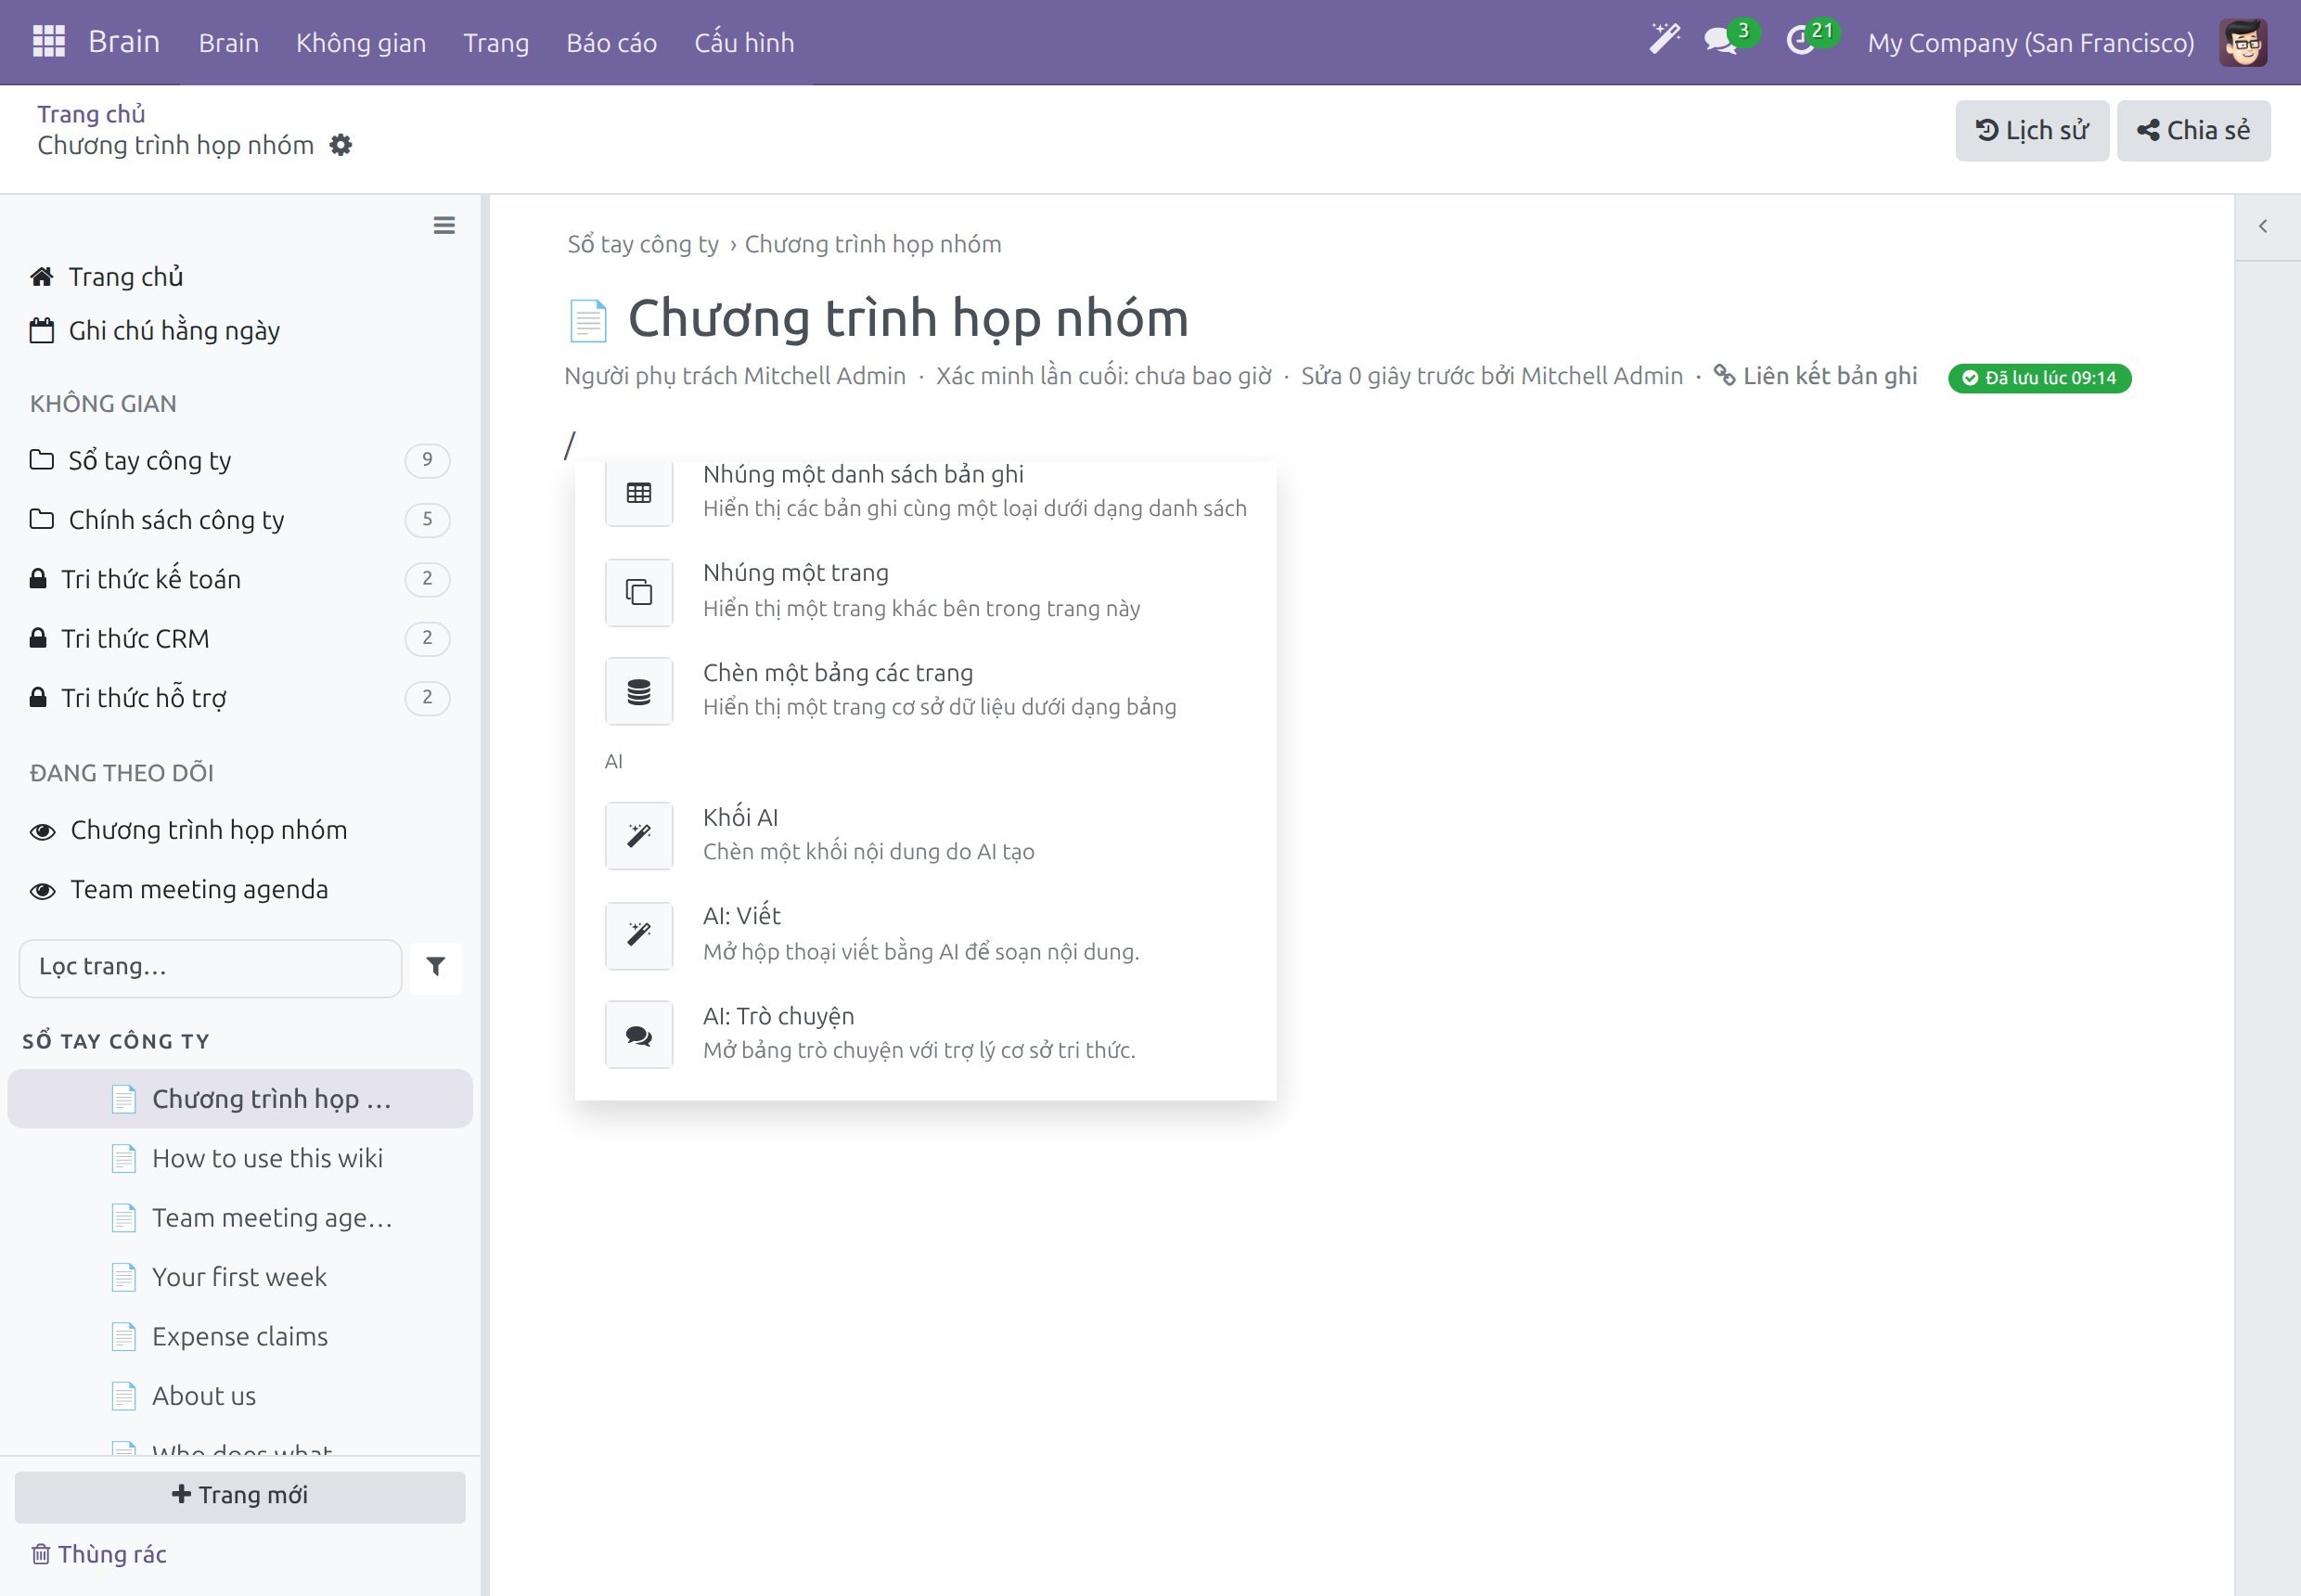Viewport: 2301px width, 1596px height.
Task: Open the Thùng rác trash link
Action: tap(99, 1554)
